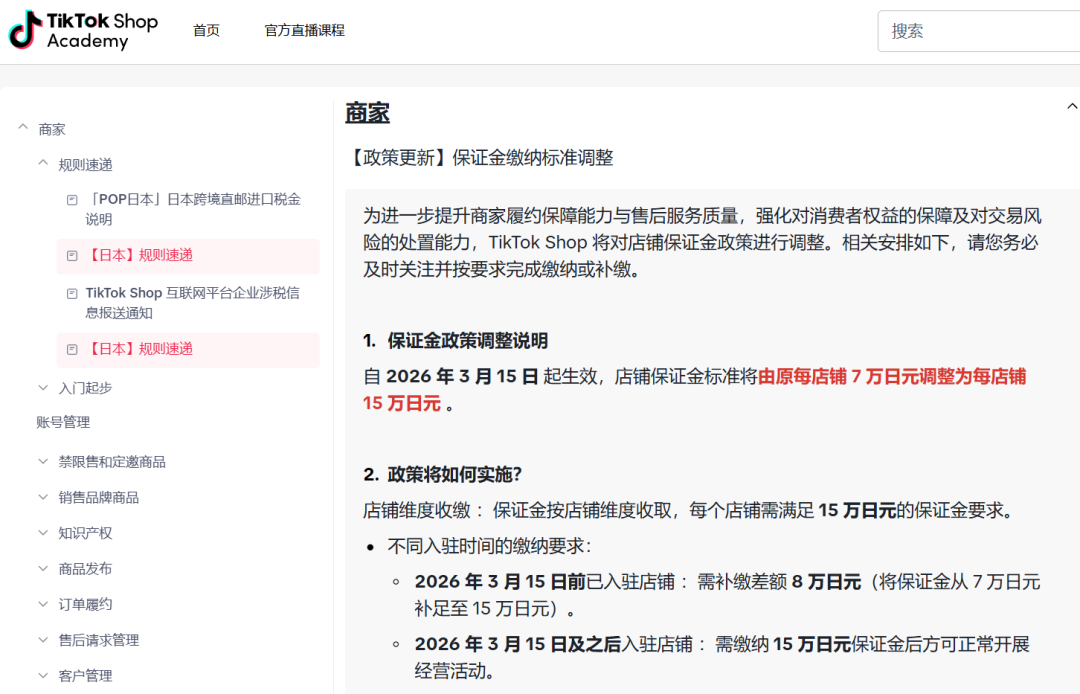Click document icon beside TikTok Shop 涉税信息报送通知

point(71,293)
